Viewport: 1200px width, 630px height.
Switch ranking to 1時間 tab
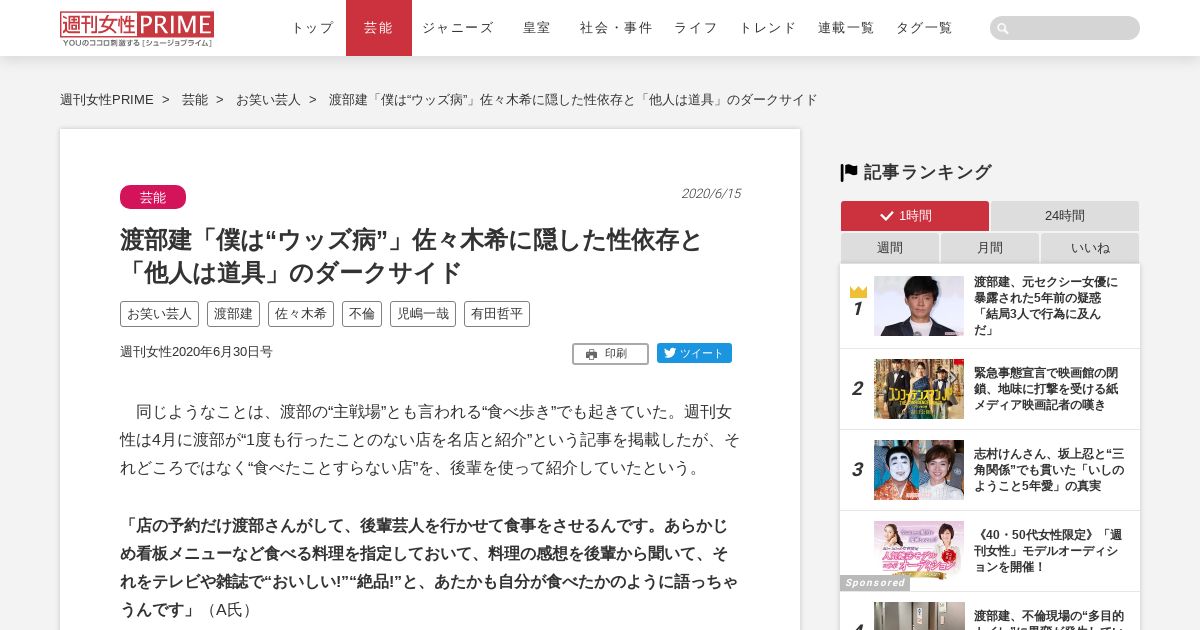pos(915,216)
